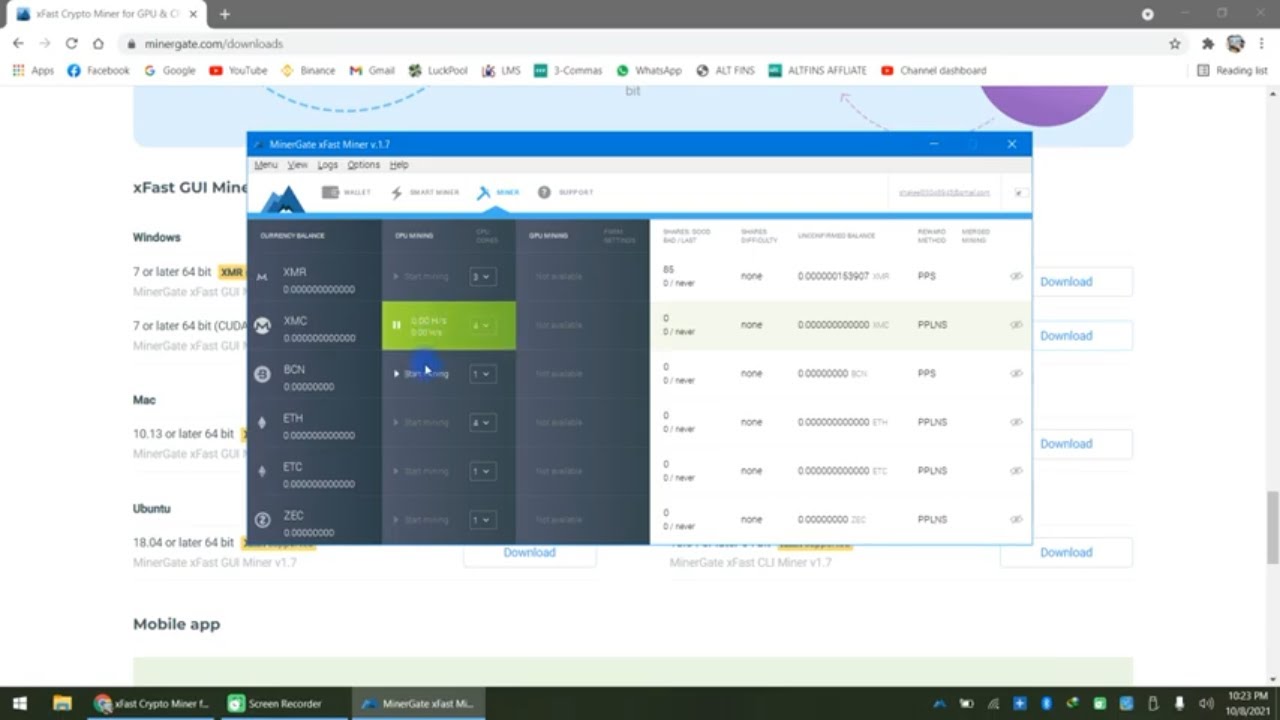Click the Chrome back arrow

tap(18, 44)
